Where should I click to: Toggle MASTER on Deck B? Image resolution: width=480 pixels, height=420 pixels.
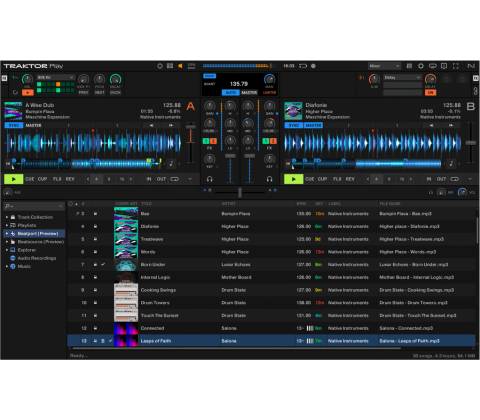click(313, 125)
